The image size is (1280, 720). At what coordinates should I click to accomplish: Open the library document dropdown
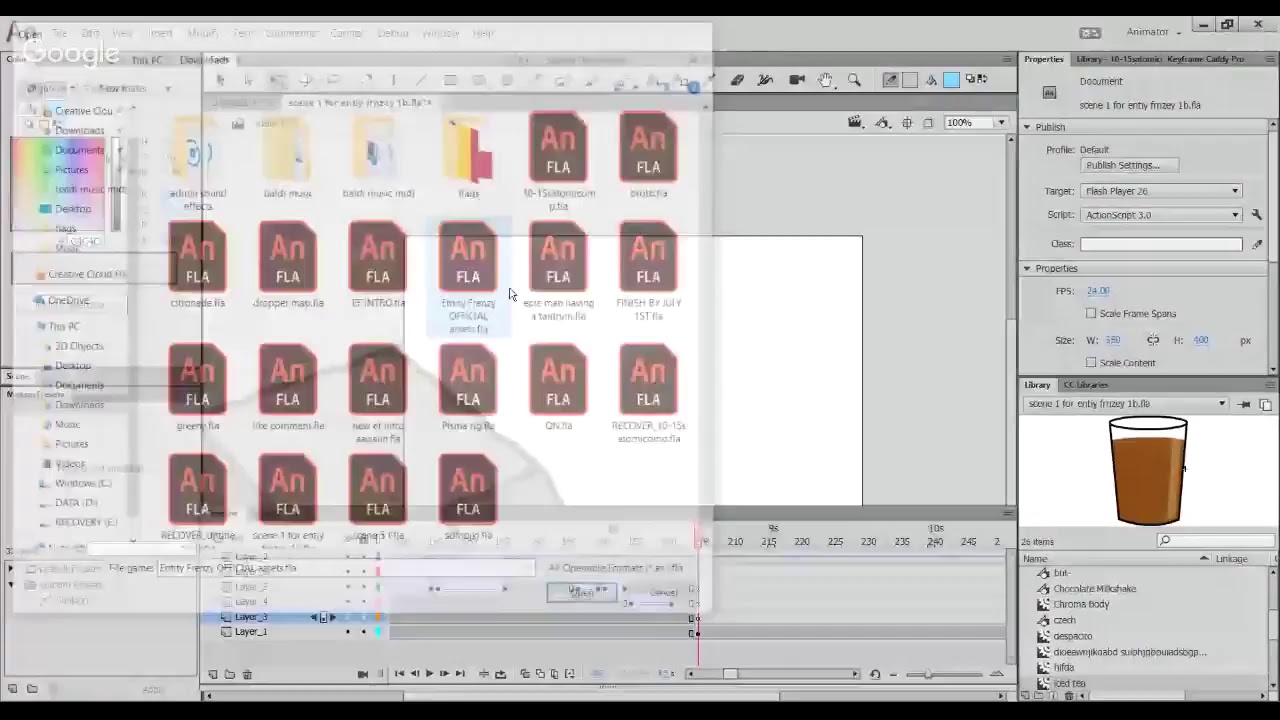1125,404
